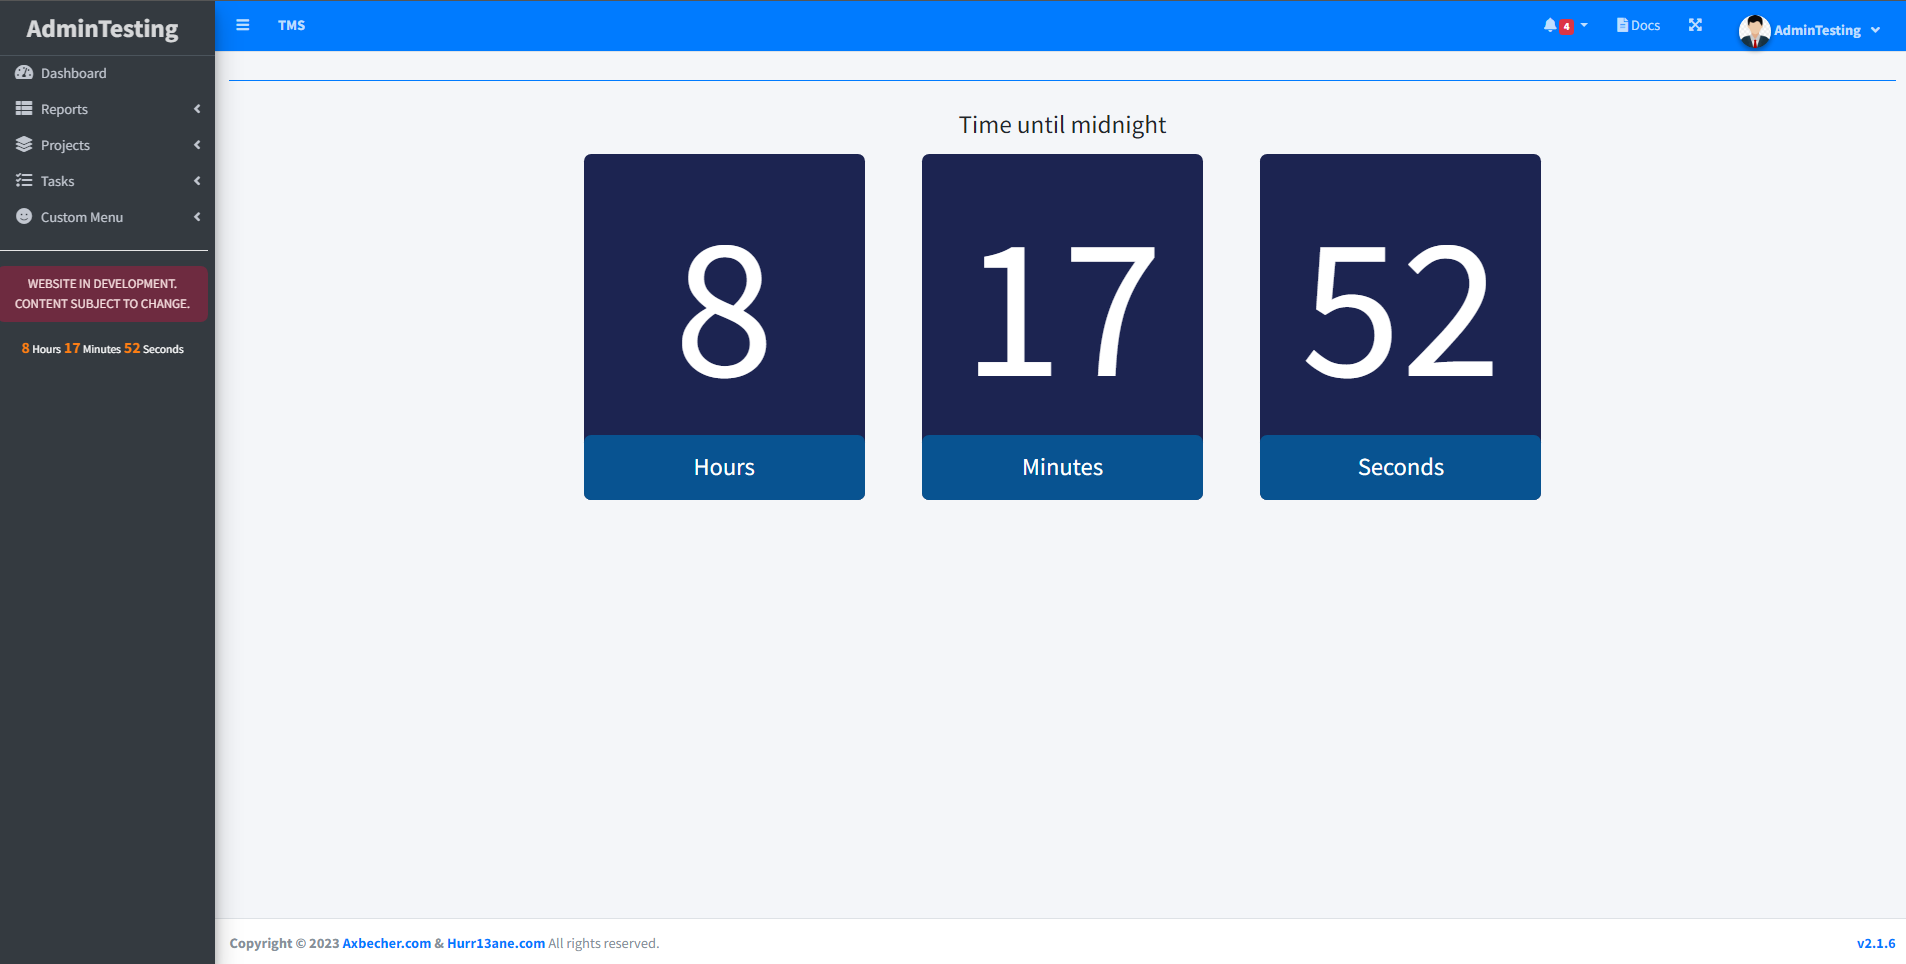
Task: Toggle fullscreen with the expand arrows icon
Action: (1695, 25)
